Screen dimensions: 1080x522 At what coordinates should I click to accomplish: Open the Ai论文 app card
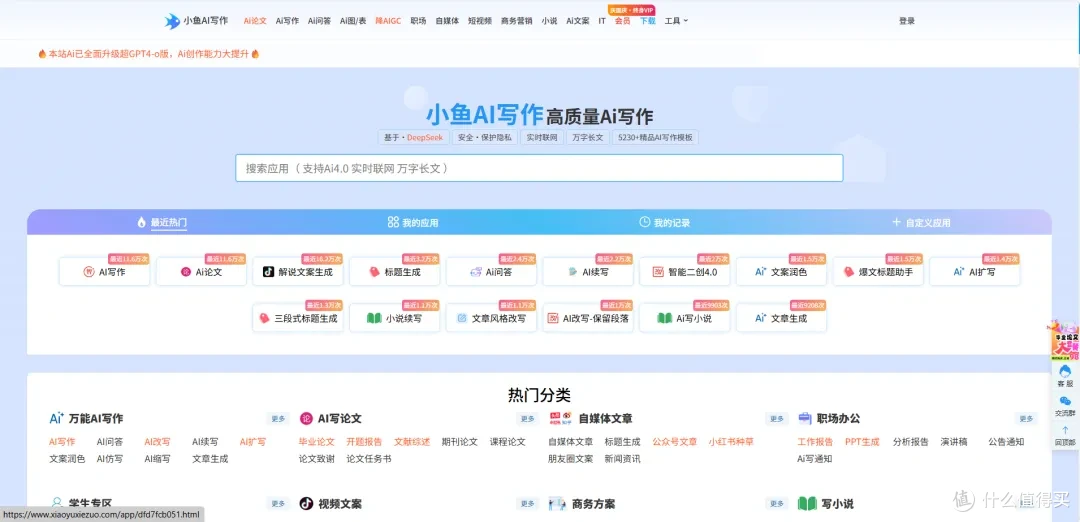pyautogui.click(x=201, y=272)
